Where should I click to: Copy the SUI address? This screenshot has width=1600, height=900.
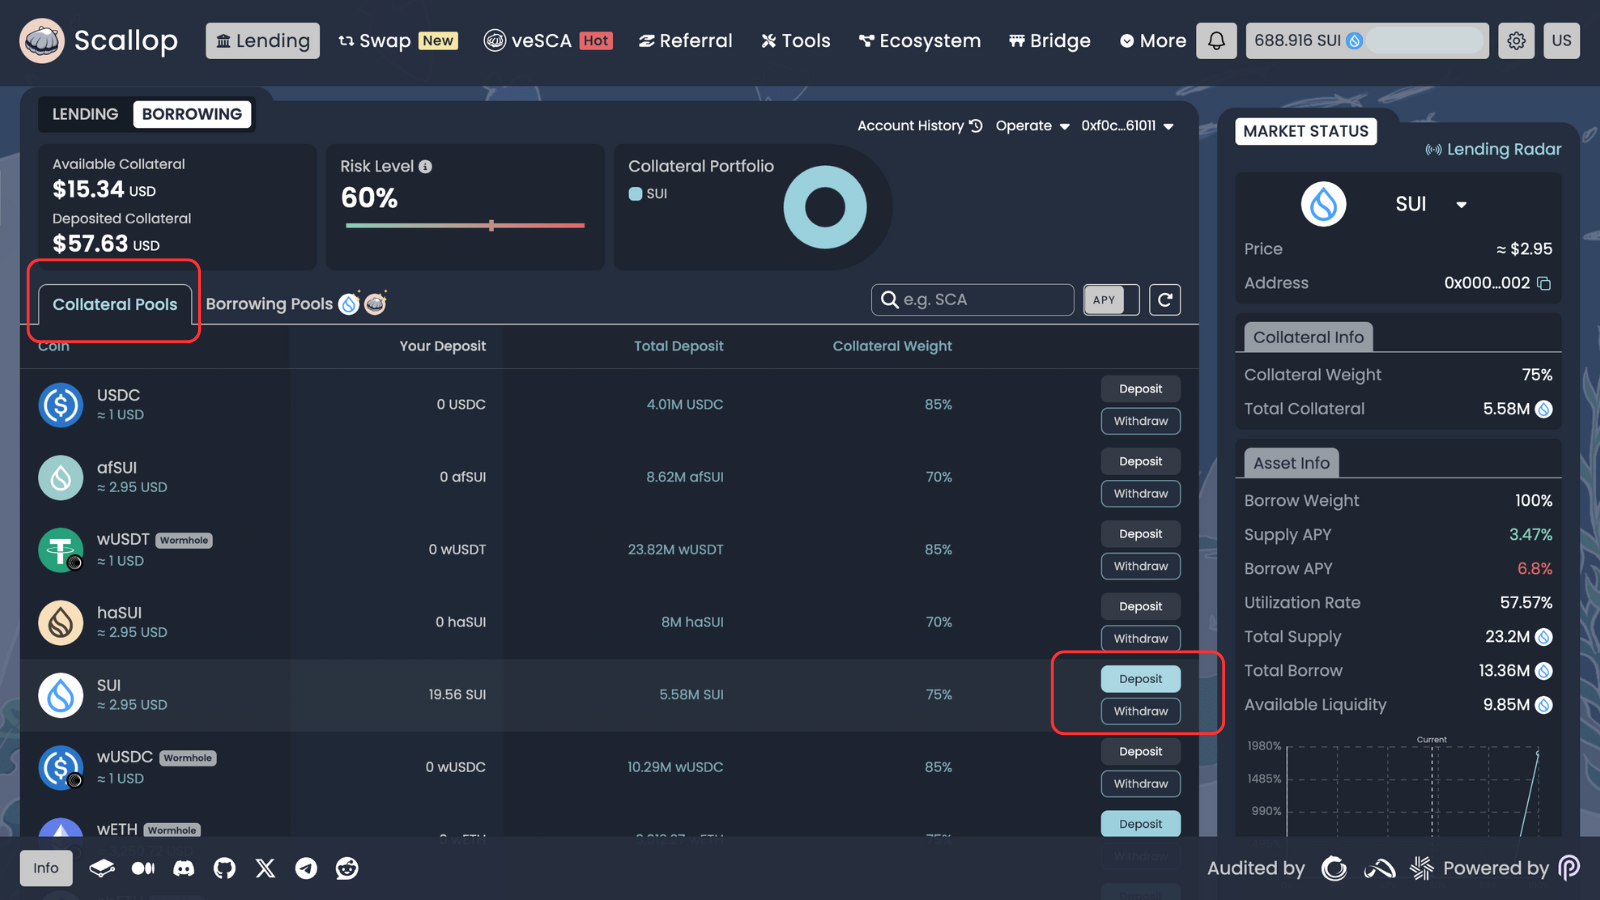click(1544, 284)
